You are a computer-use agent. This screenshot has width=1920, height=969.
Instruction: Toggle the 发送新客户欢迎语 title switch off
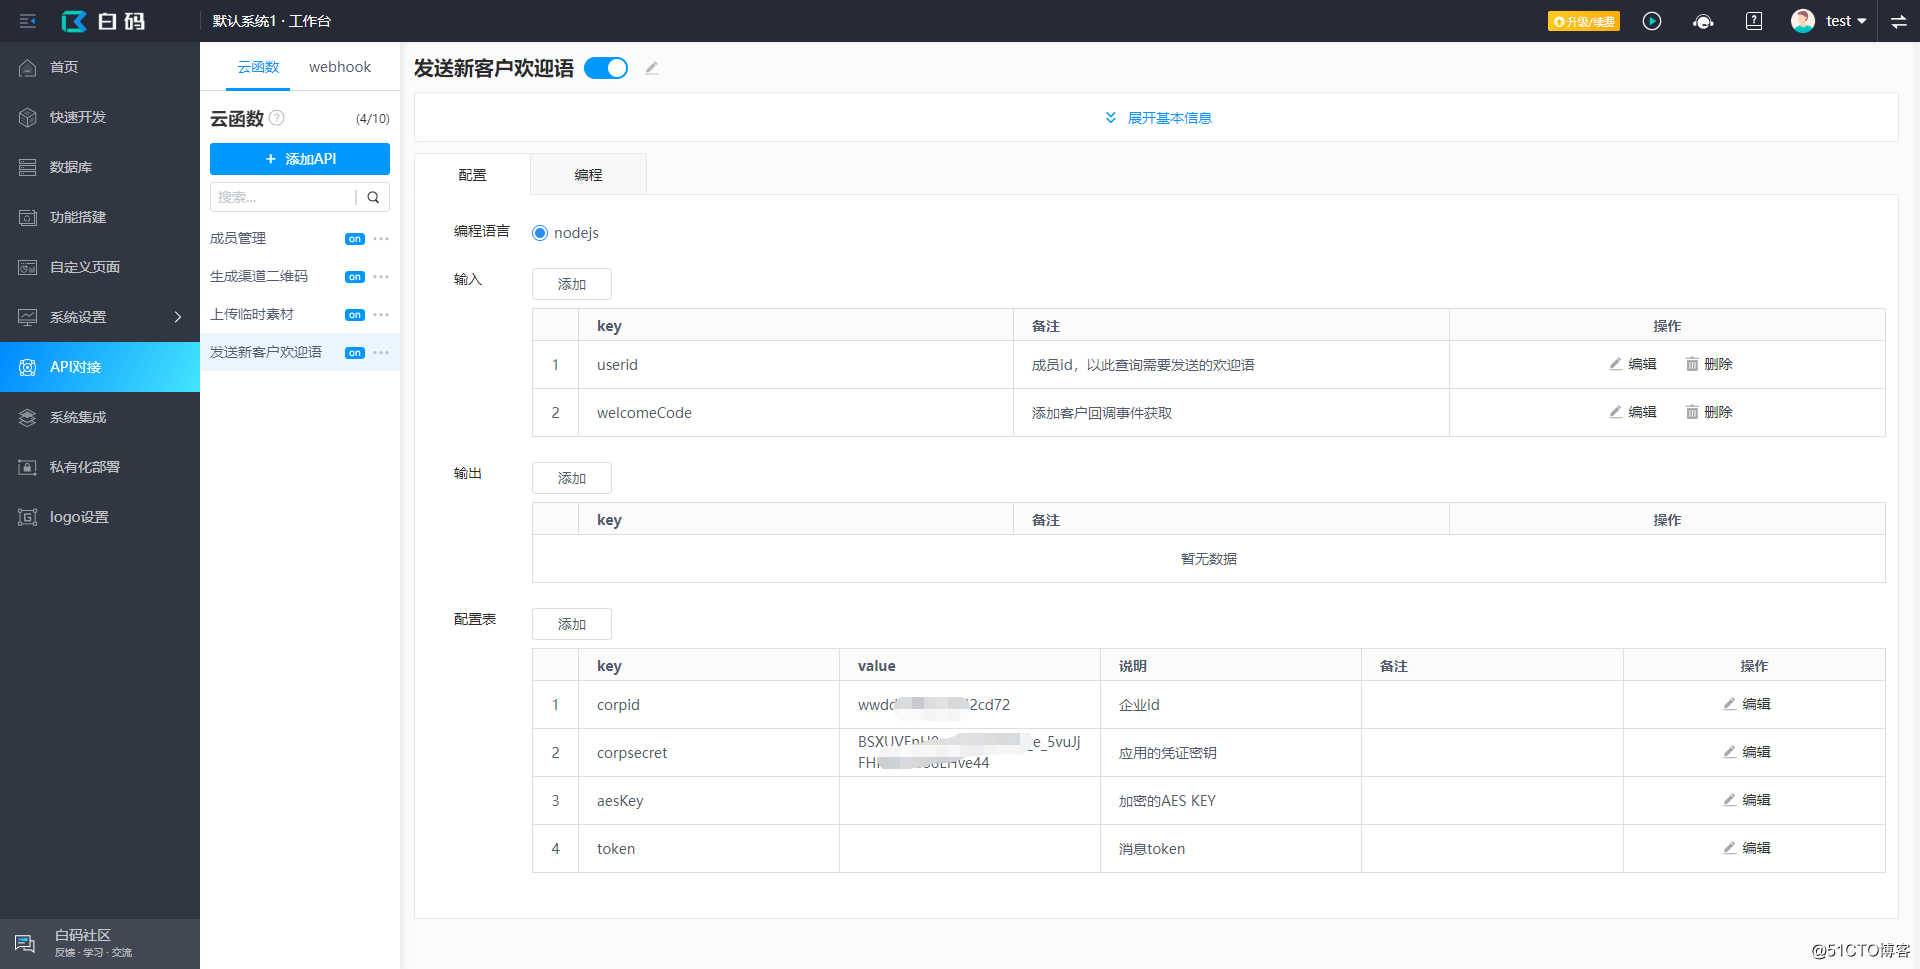(x=606, y=68)
